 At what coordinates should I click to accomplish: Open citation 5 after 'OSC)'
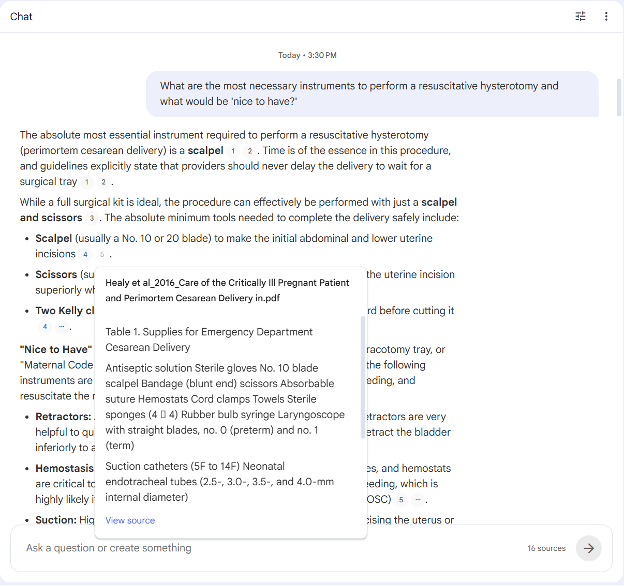click(401, 500)
